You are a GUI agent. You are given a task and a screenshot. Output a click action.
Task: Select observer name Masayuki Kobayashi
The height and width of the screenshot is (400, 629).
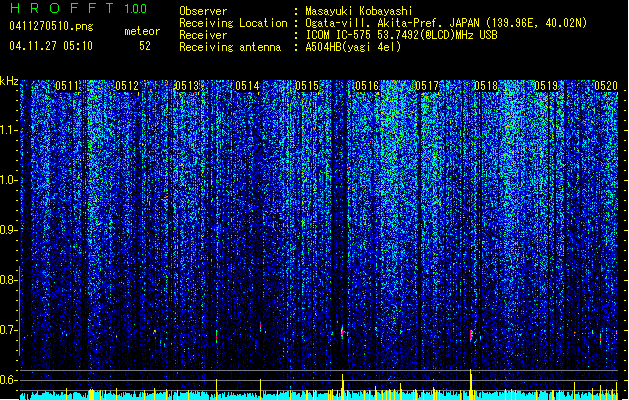359,11
